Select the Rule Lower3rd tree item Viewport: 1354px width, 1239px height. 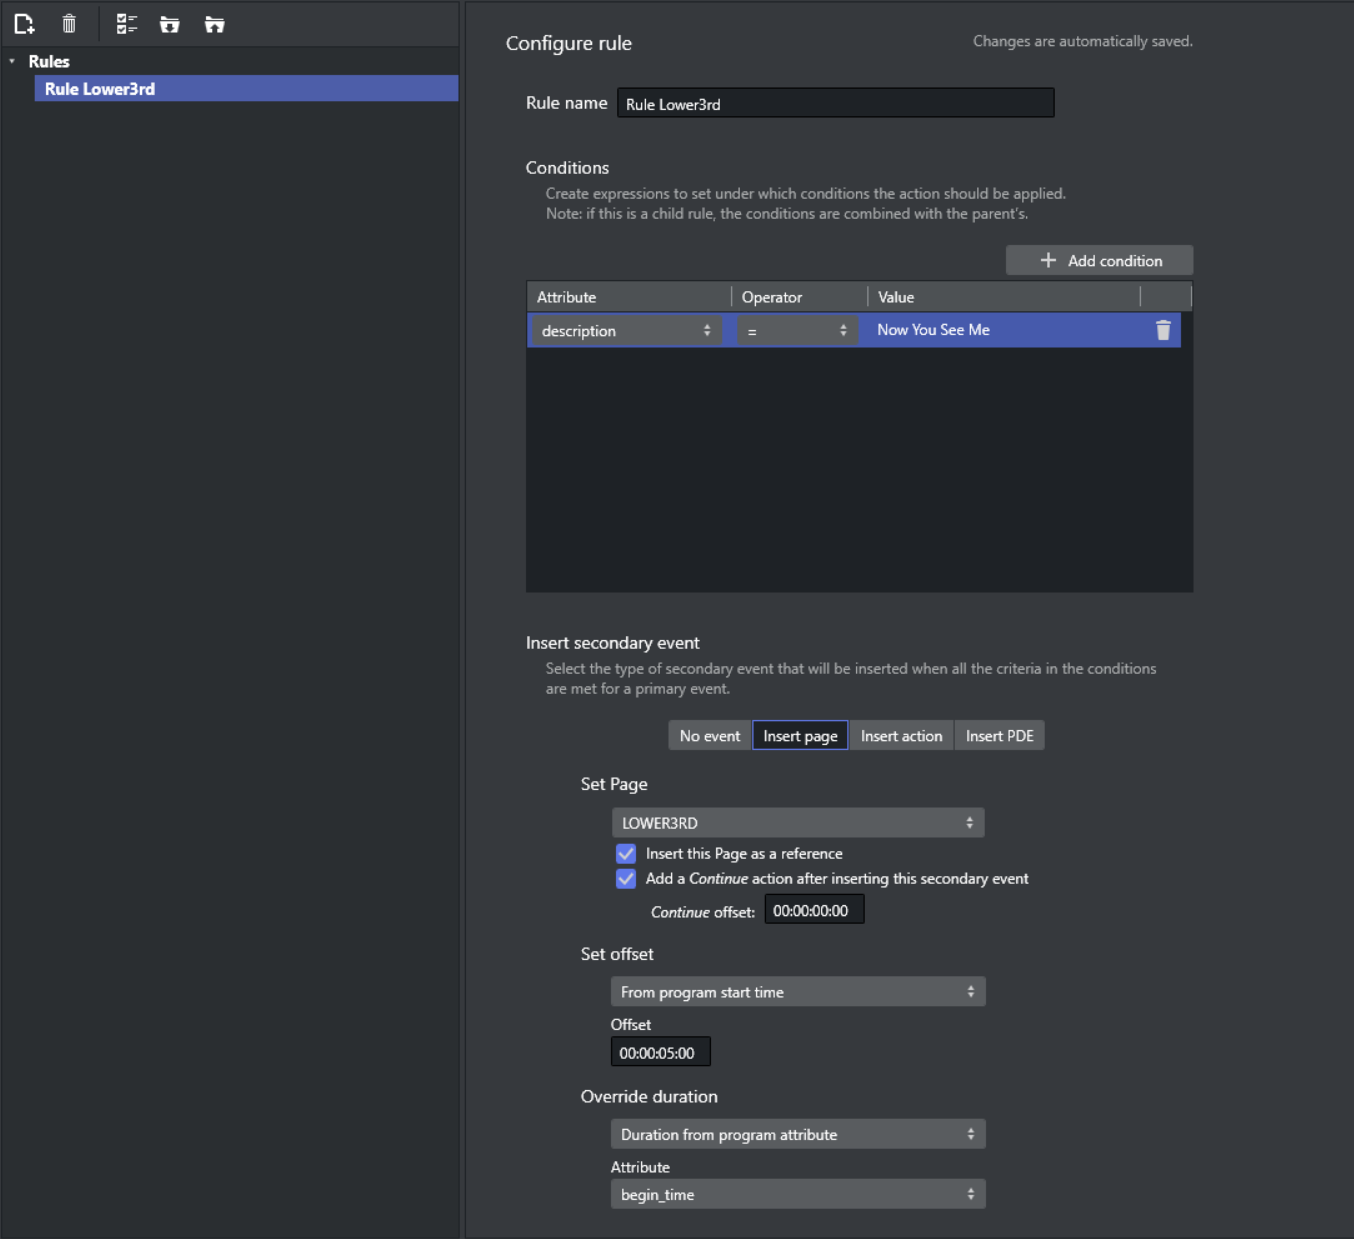(x=246, y=89)
